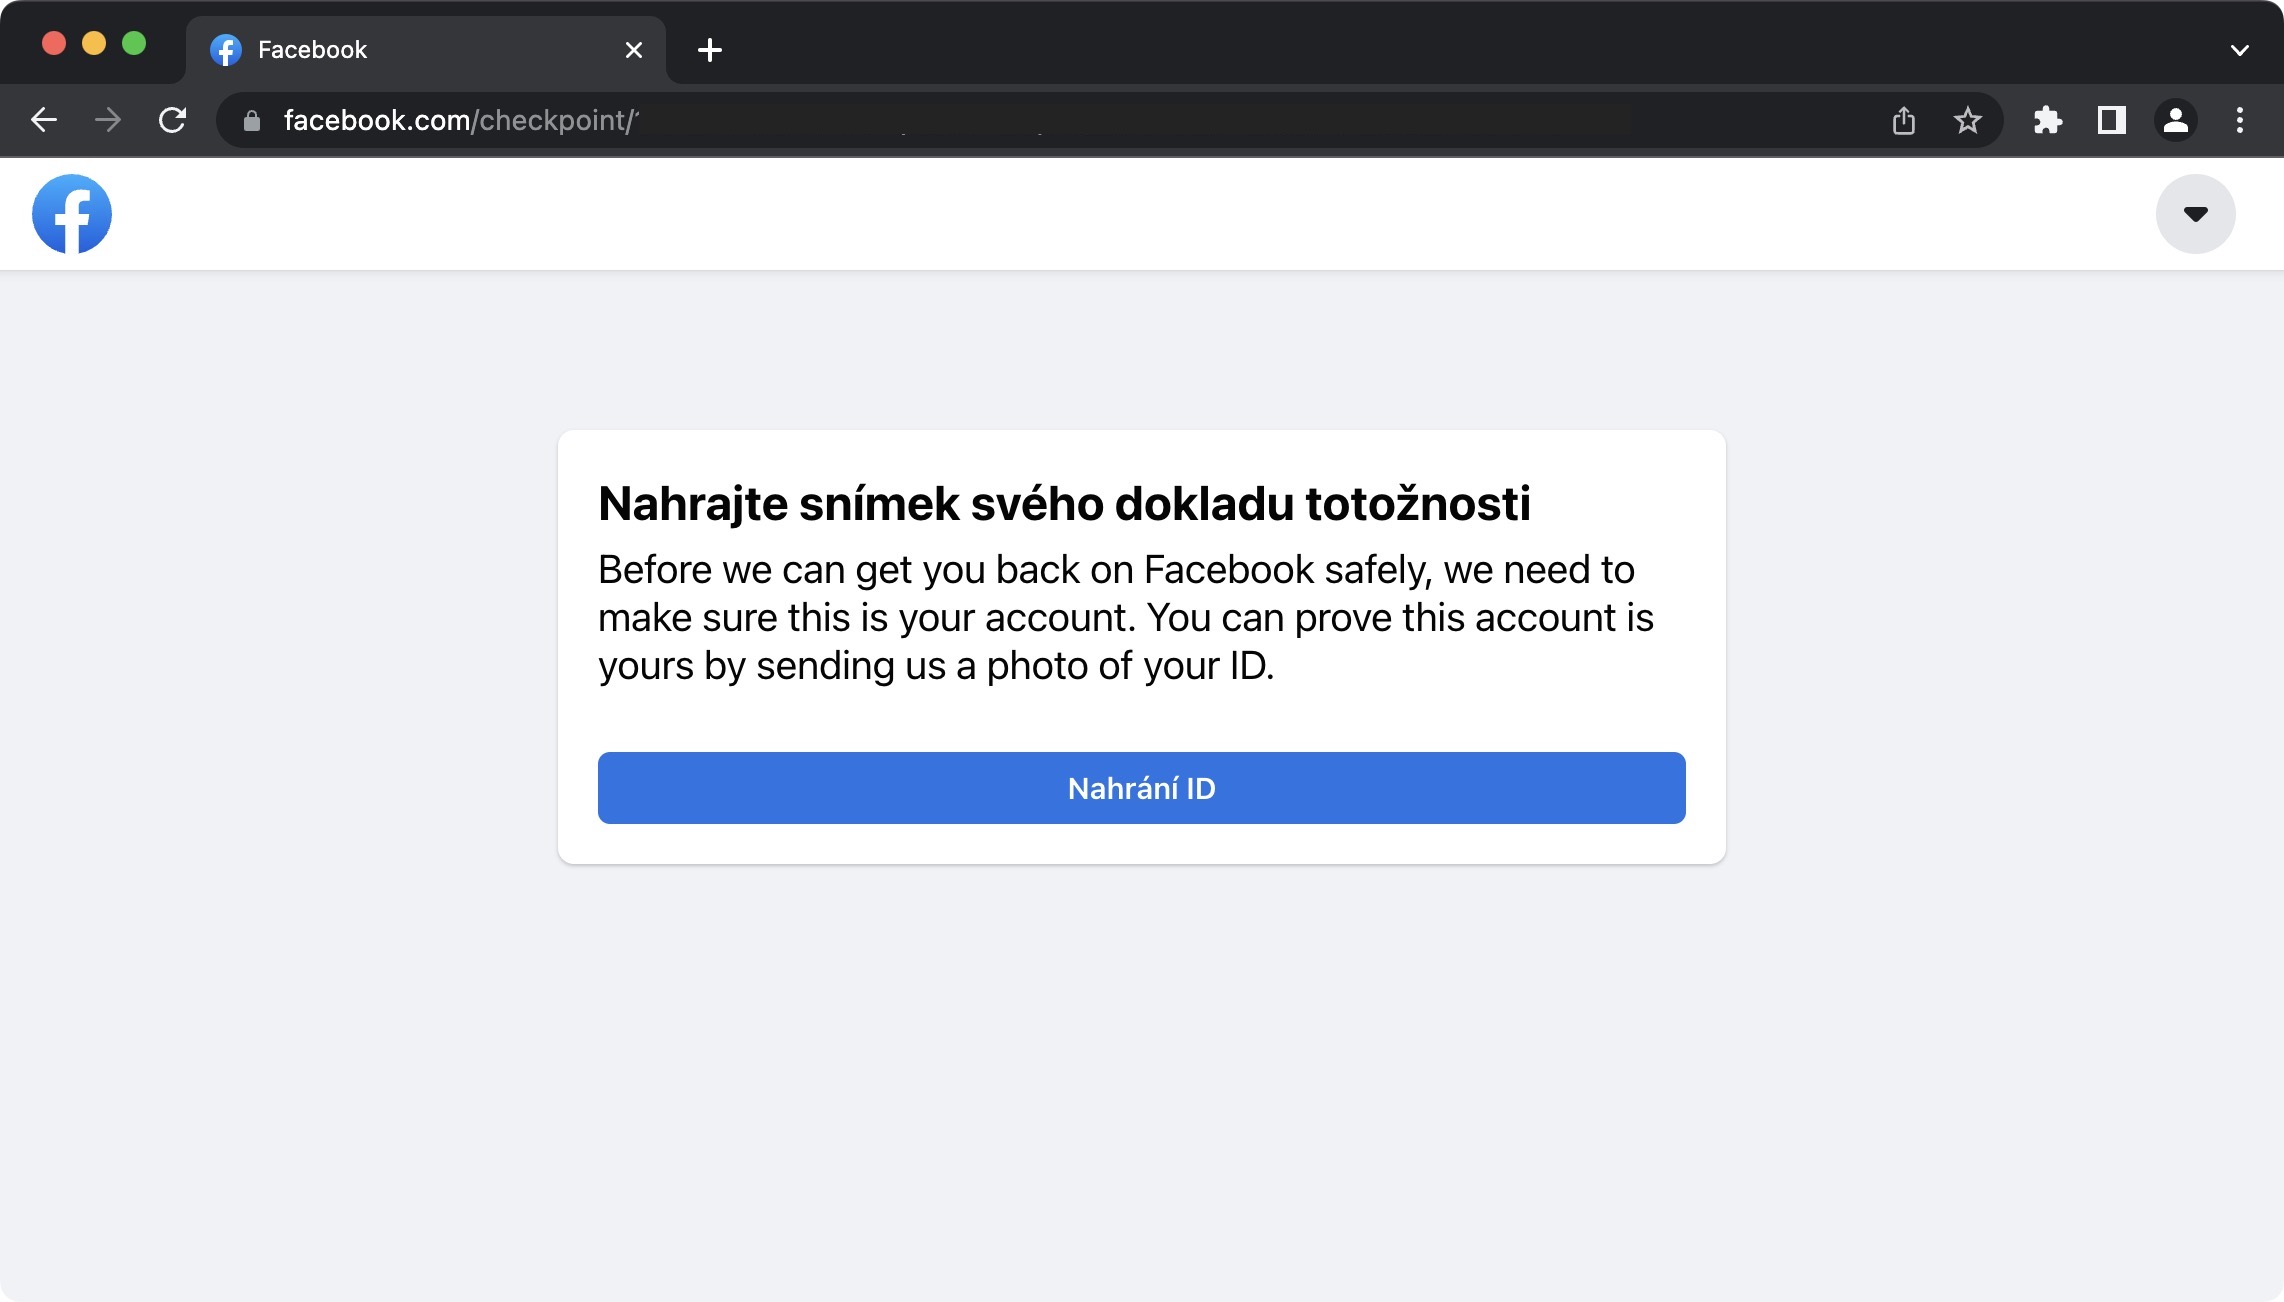Toggle the browser side panel
Viewport: 2284px width, 1302px height.
coord(2111,121)
